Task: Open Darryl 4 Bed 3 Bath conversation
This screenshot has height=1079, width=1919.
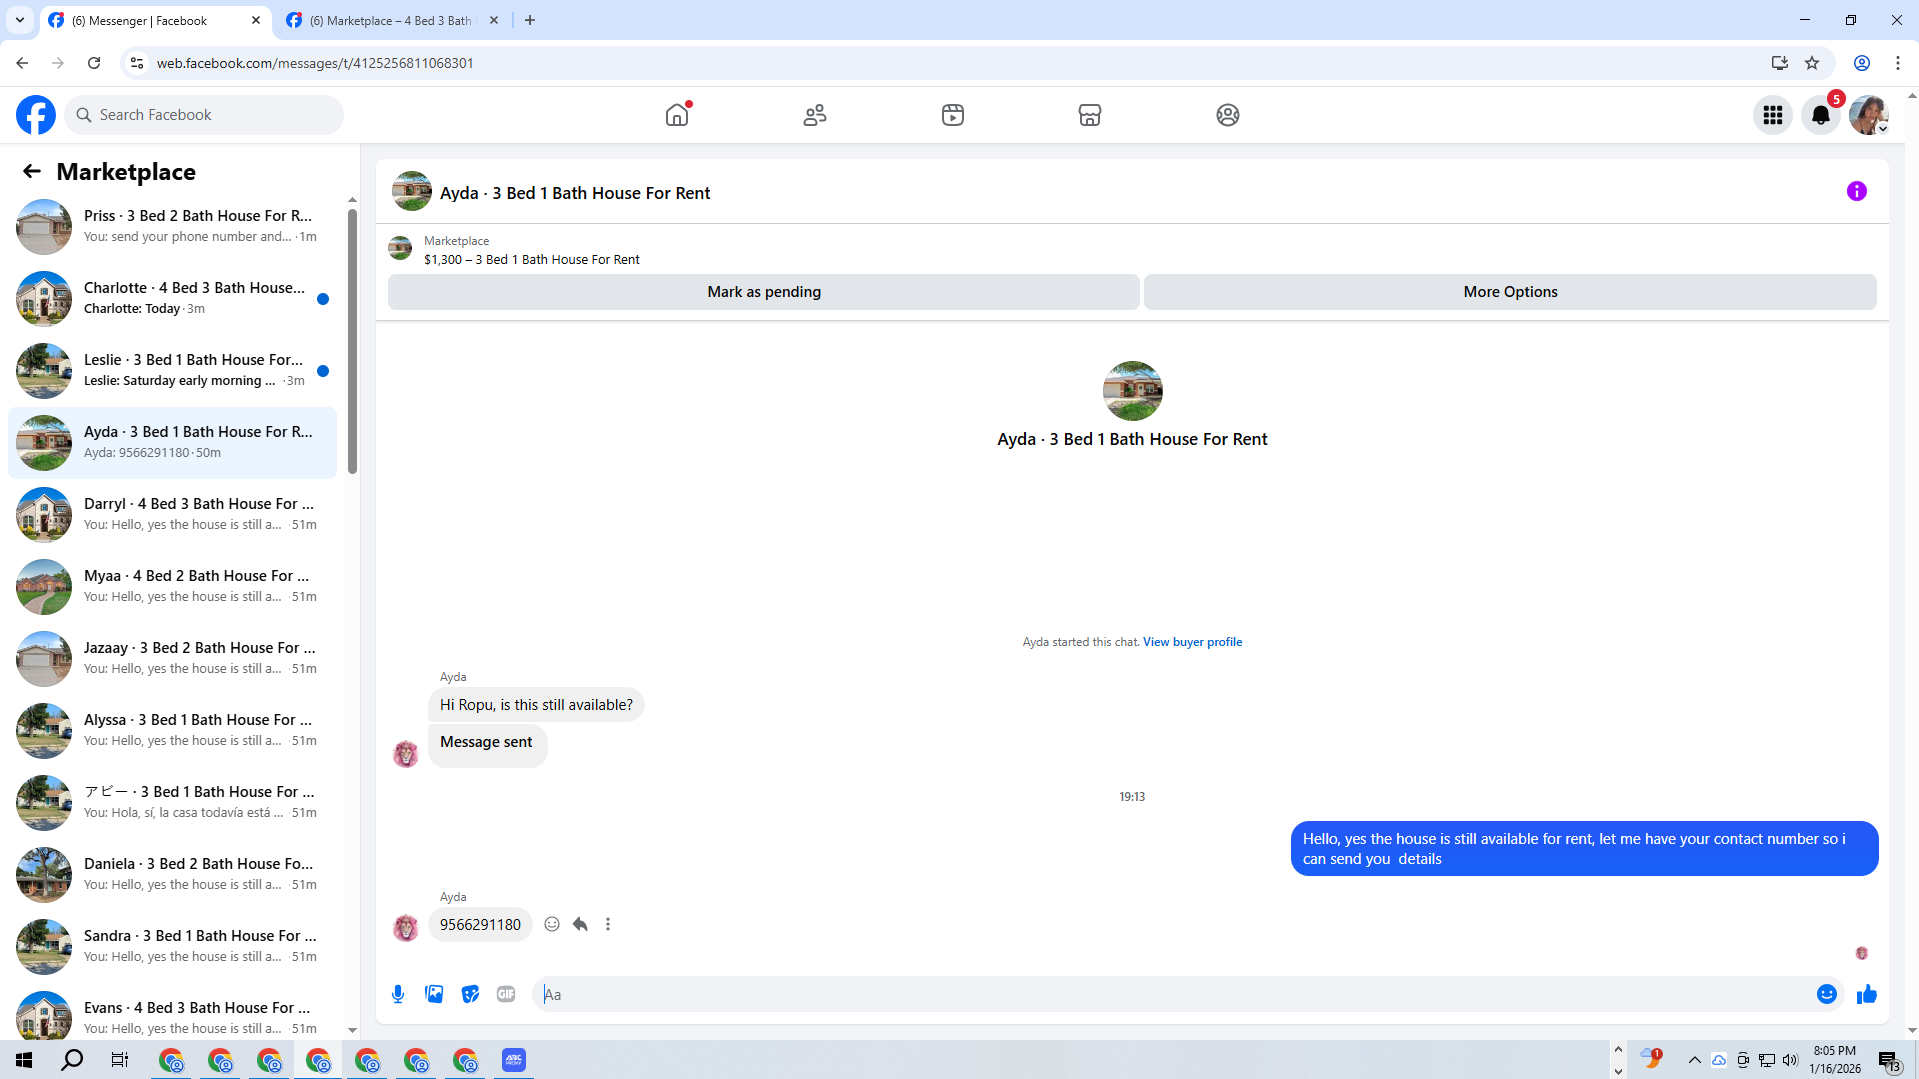Action: click(x=172, y=514)
